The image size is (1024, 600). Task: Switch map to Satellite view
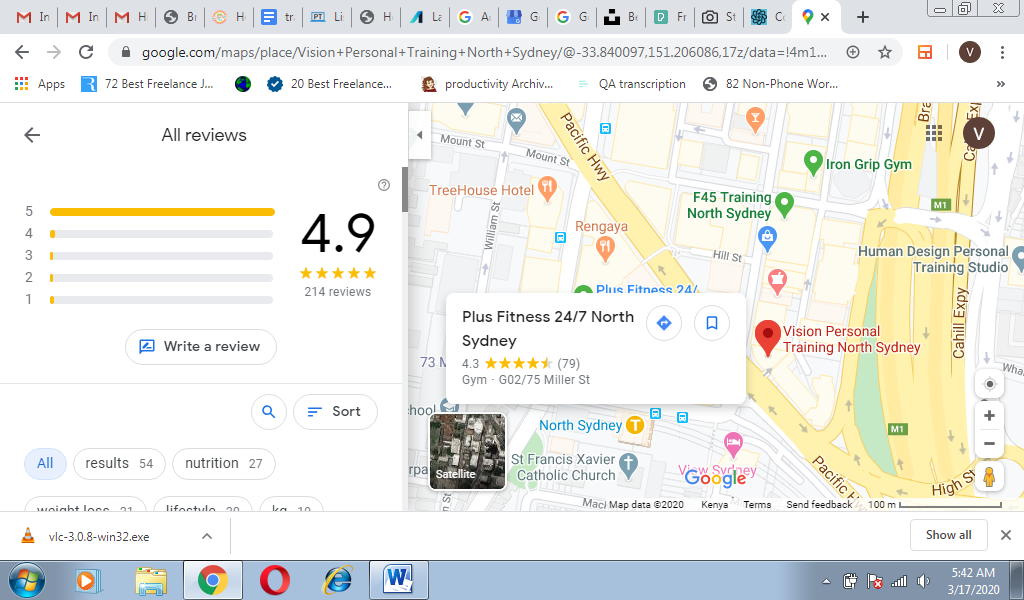pyautogui.click(x=467, y=451)
